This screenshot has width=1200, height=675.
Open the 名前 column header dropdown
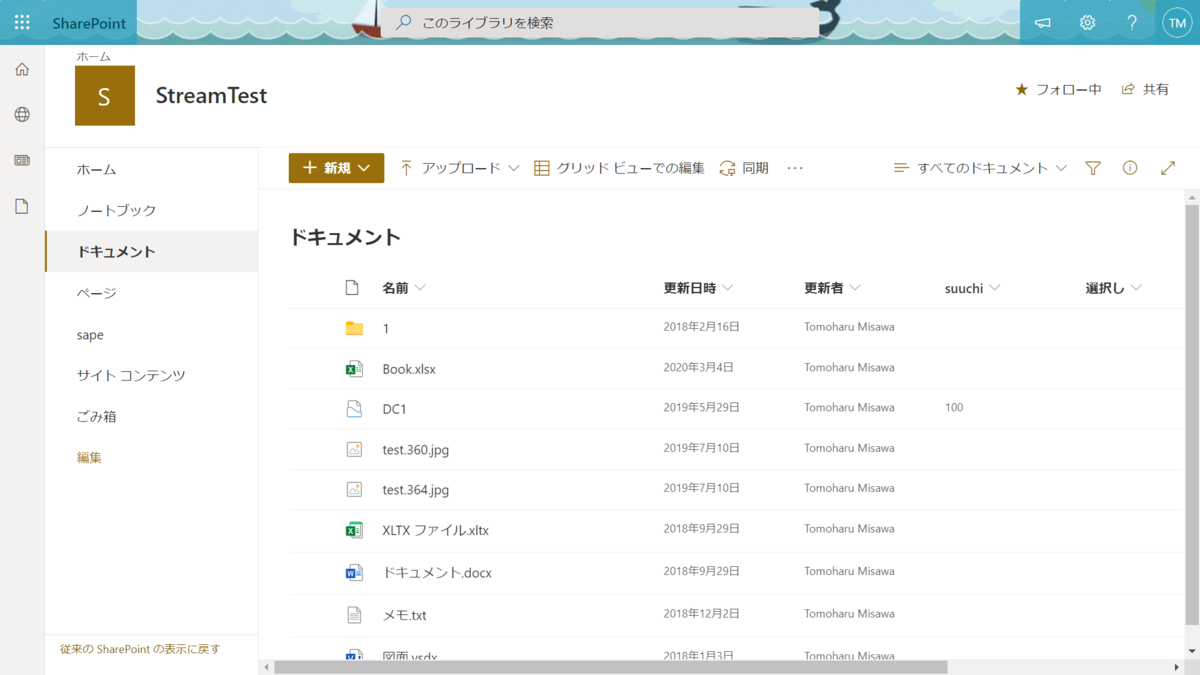(404, 288)
